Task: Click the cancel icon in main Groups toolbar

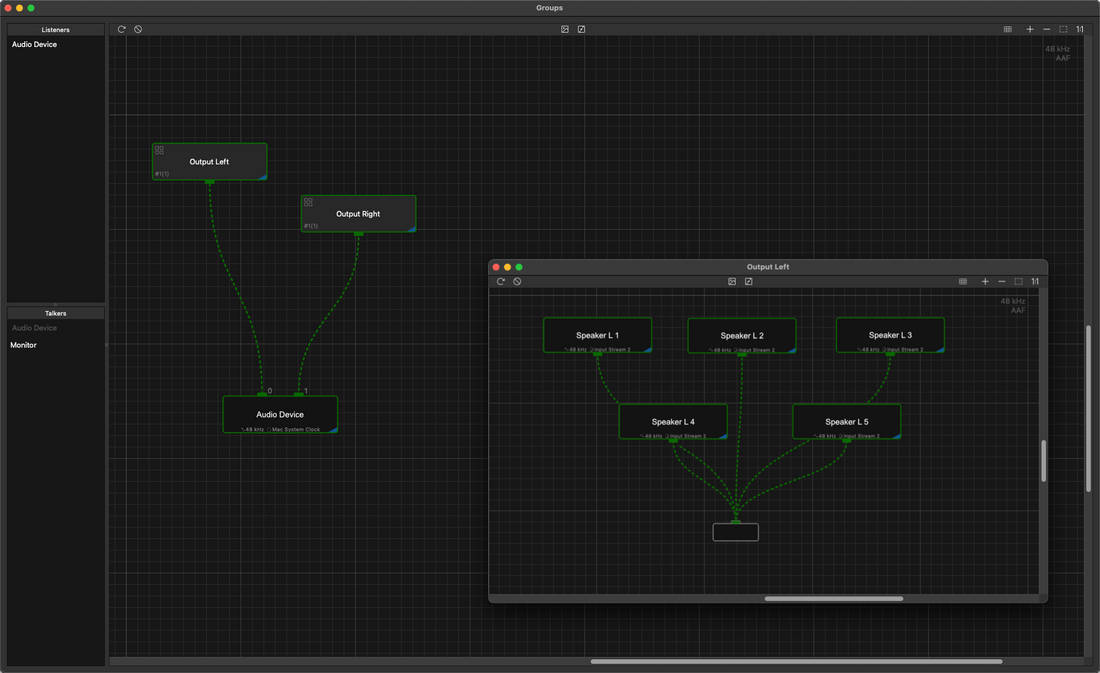Action: (138, 29)
